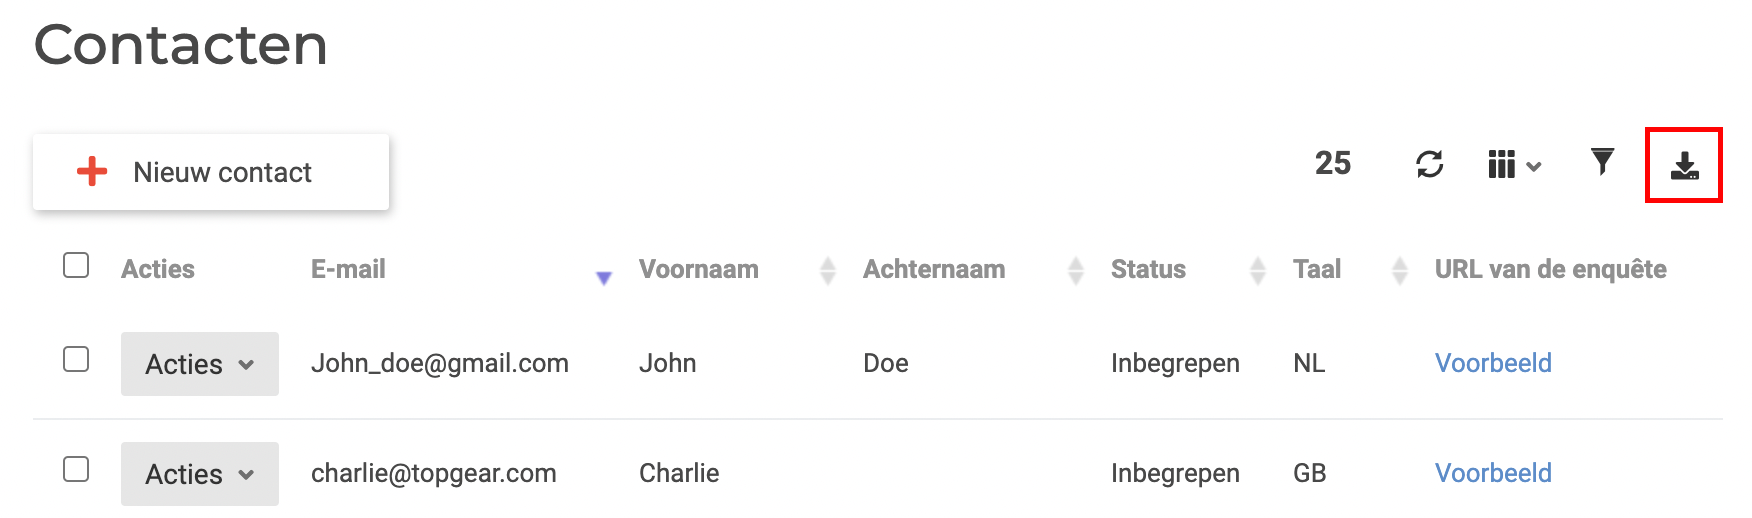The height and width of the screenshot is (518, 1752).
Task: Open the filter funnel icon
Action: click(x=1602, y=161)
